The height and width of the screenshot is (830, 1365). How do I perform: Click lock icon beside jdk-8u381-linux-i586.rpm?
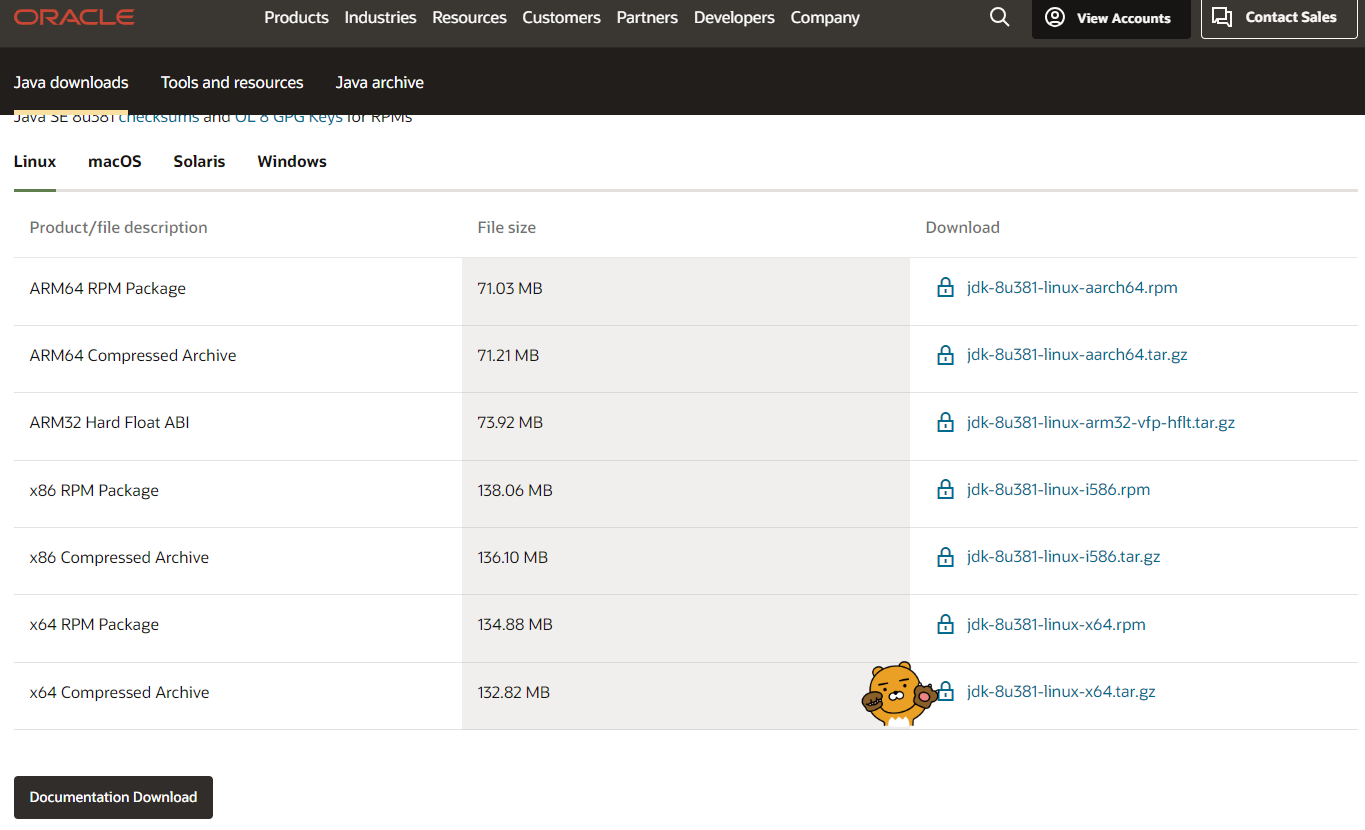(x=945, y=490)
